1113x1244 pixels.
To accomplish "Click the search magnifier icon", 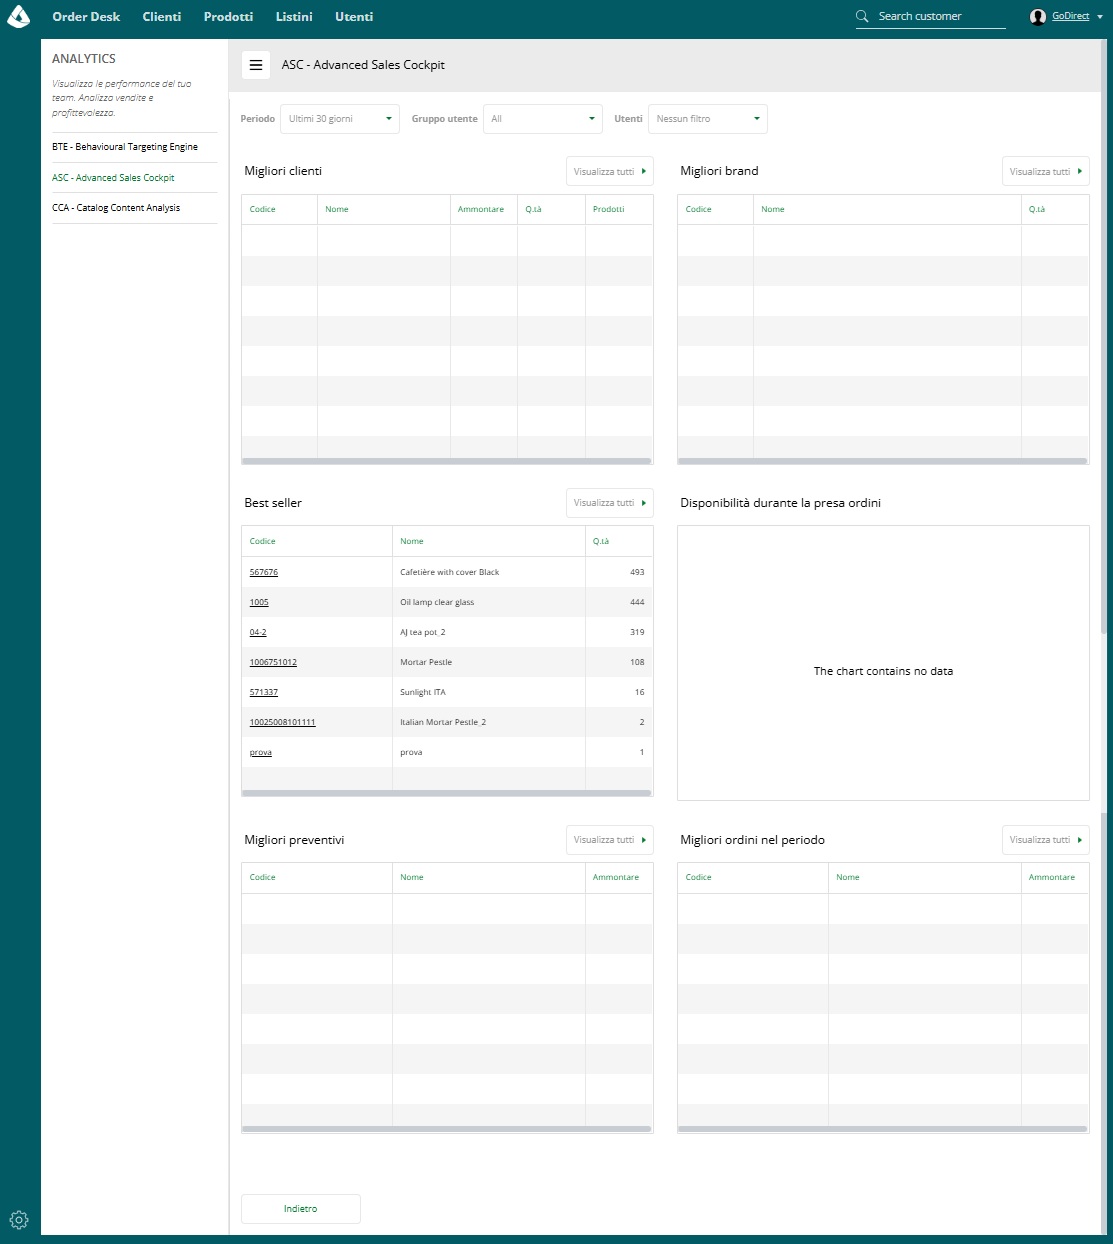I will (862, 16).
